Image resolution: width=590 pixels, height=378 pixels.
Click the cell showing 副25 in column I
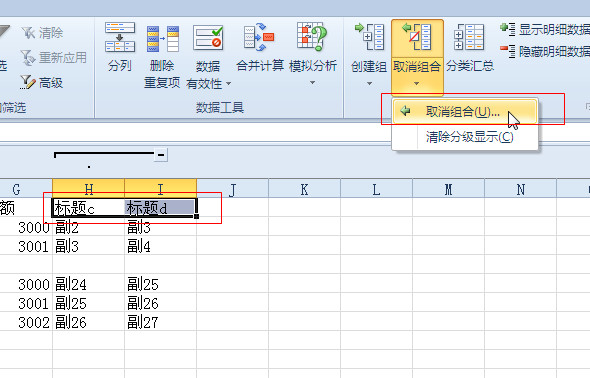click(x=160, y=284)
